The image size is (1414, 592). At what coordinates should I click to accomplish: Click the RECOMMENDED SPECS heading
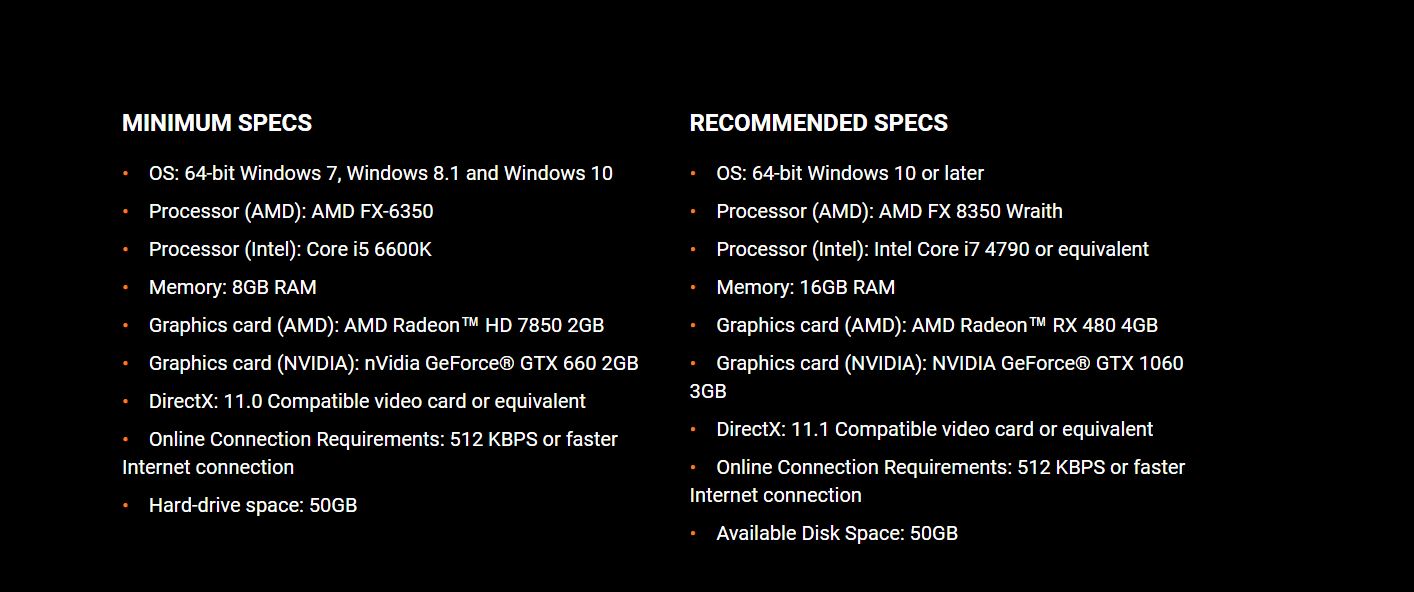click(819, 123)
